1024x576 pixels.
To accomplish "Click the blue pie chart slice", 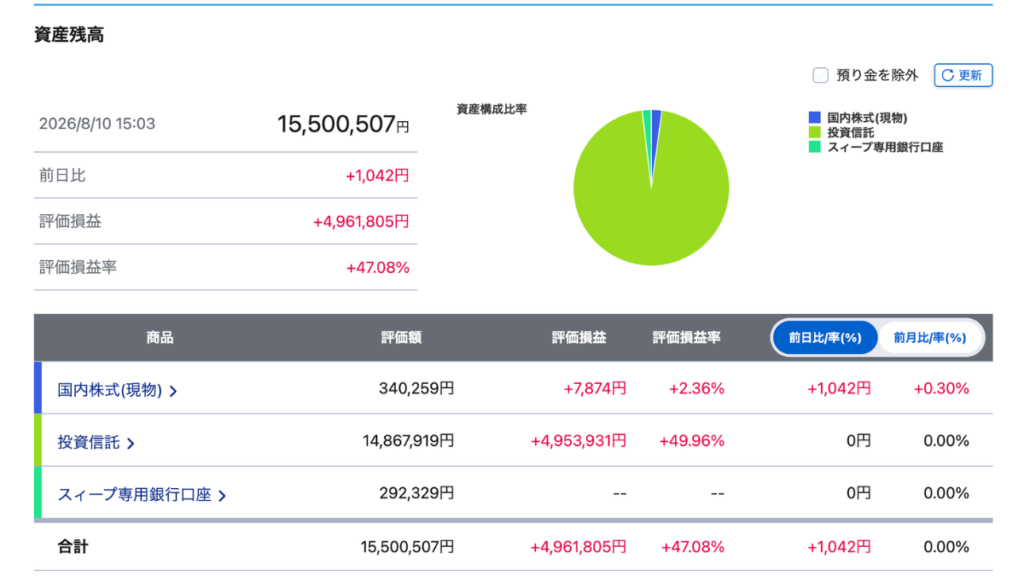I will tap(655, 137).
